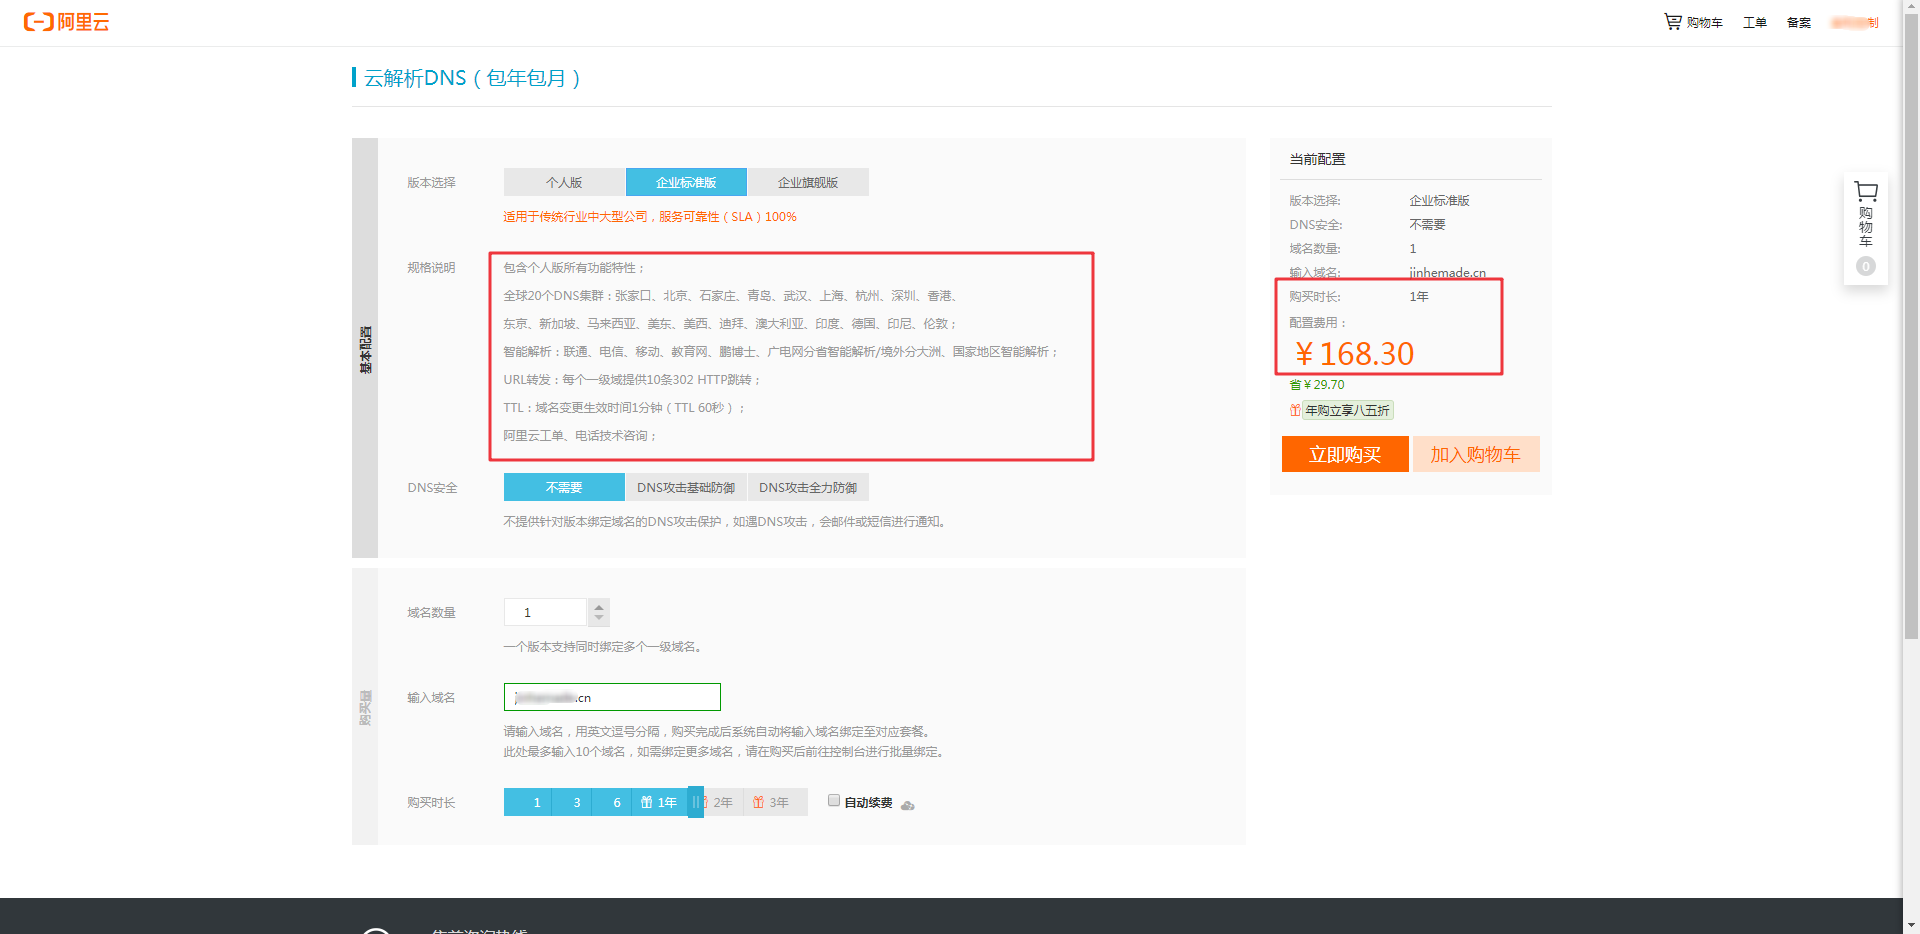Viewport: 1920px width, 934px height.
Task: Decrease domain count with down arrow
Action: (x=599, y=618)
